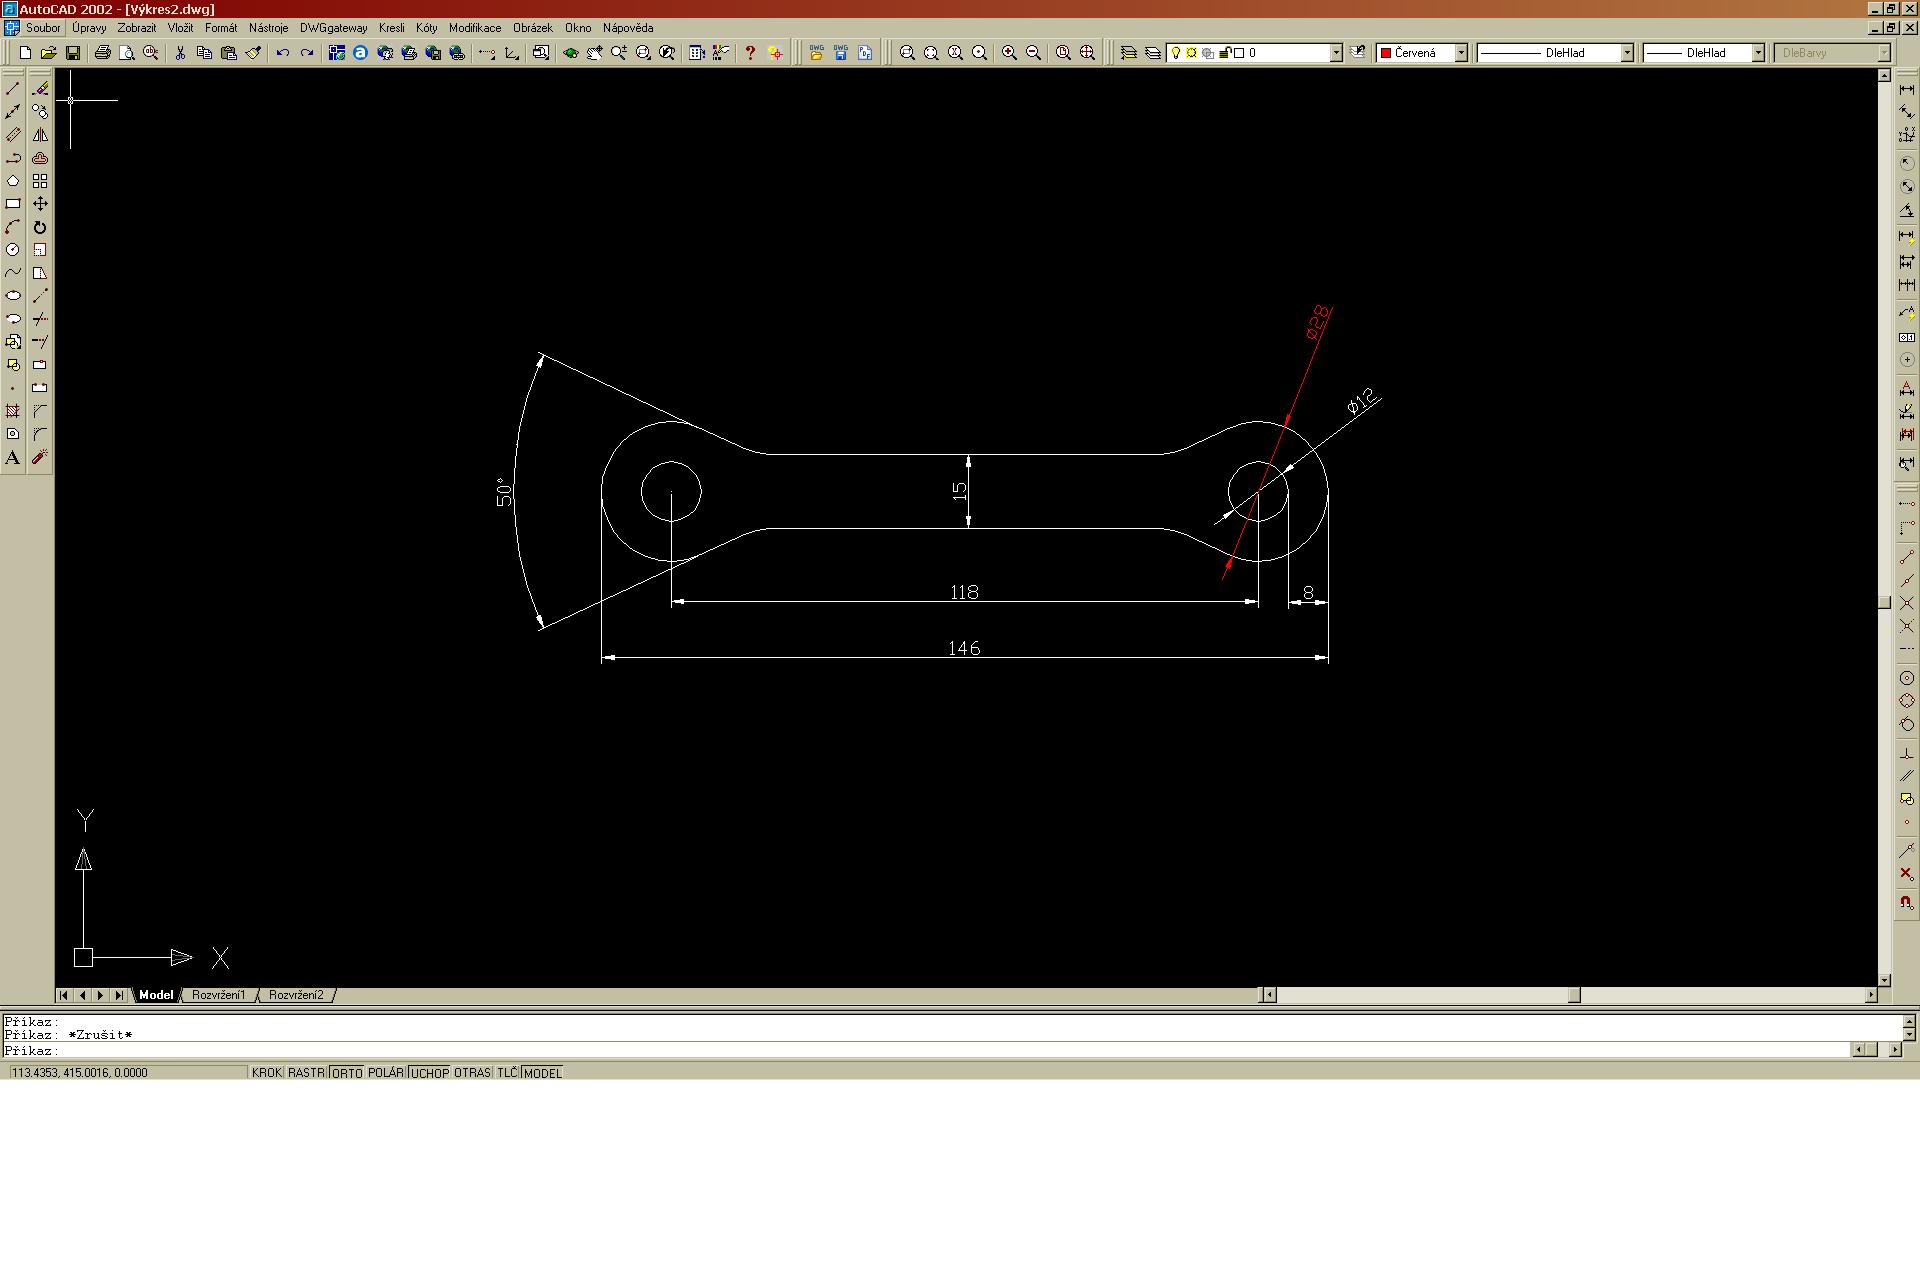Screen dimensions: 1920x1278
Task: Click the Print icon
Action: click(x=102, y=53)
